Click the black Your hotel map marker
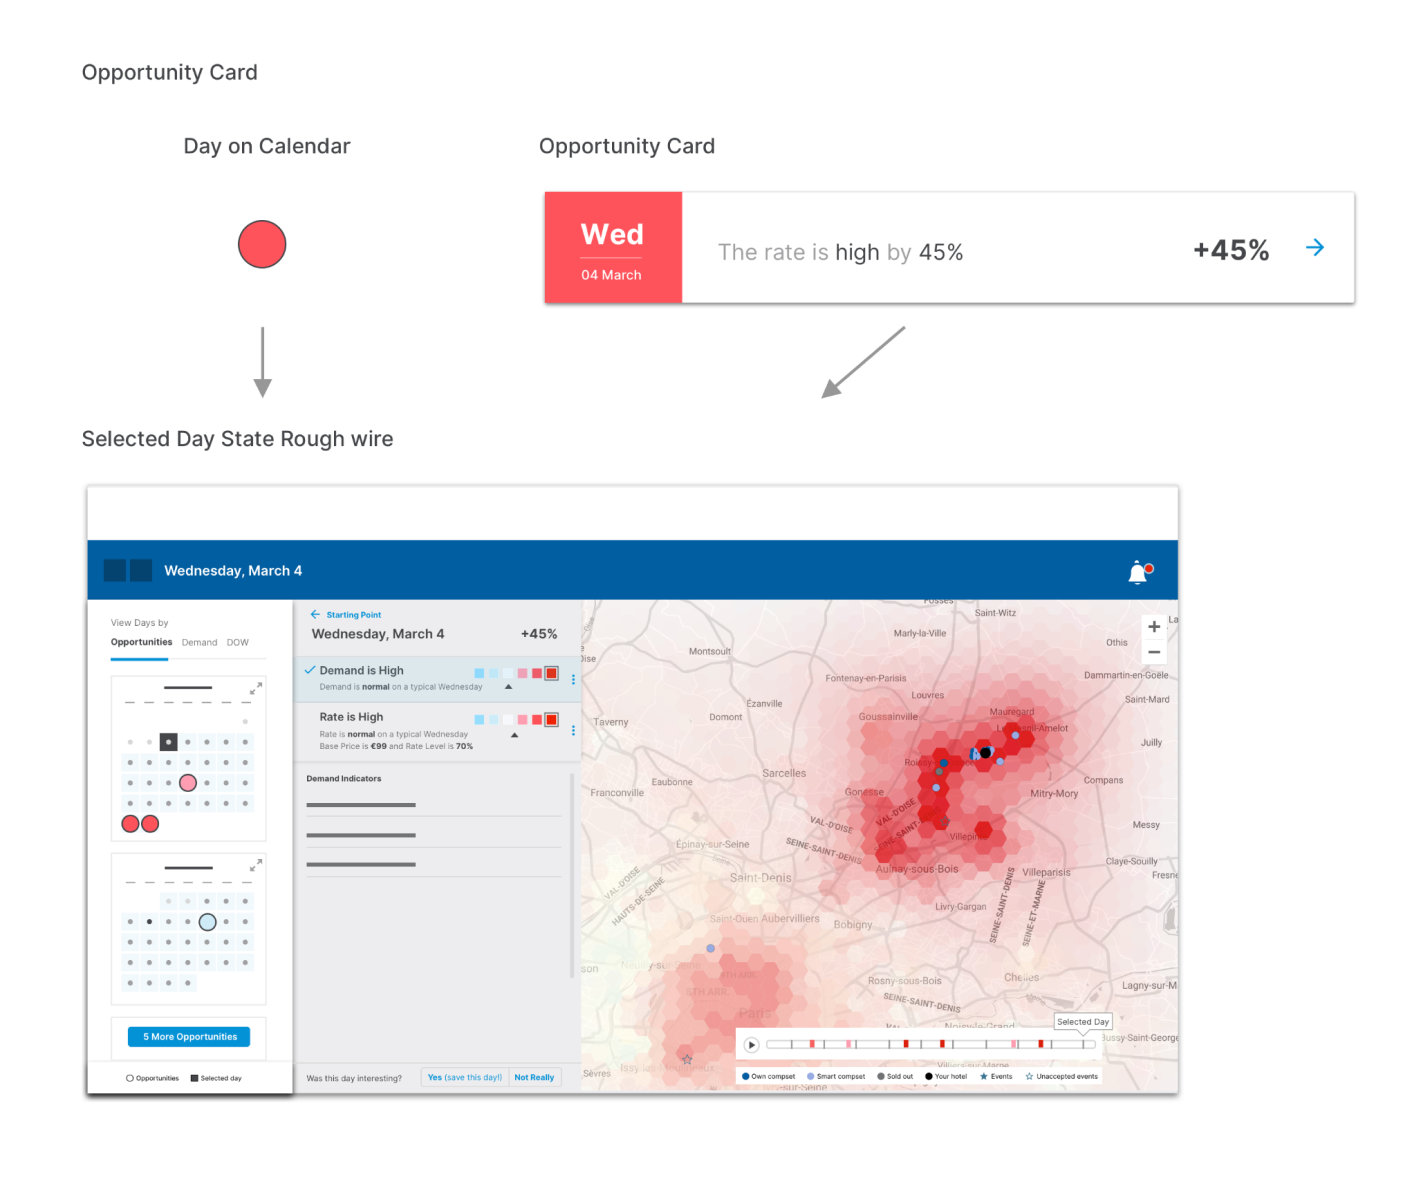Image resolution: width=1412 pixels, height=1180 pixels. 985,752
